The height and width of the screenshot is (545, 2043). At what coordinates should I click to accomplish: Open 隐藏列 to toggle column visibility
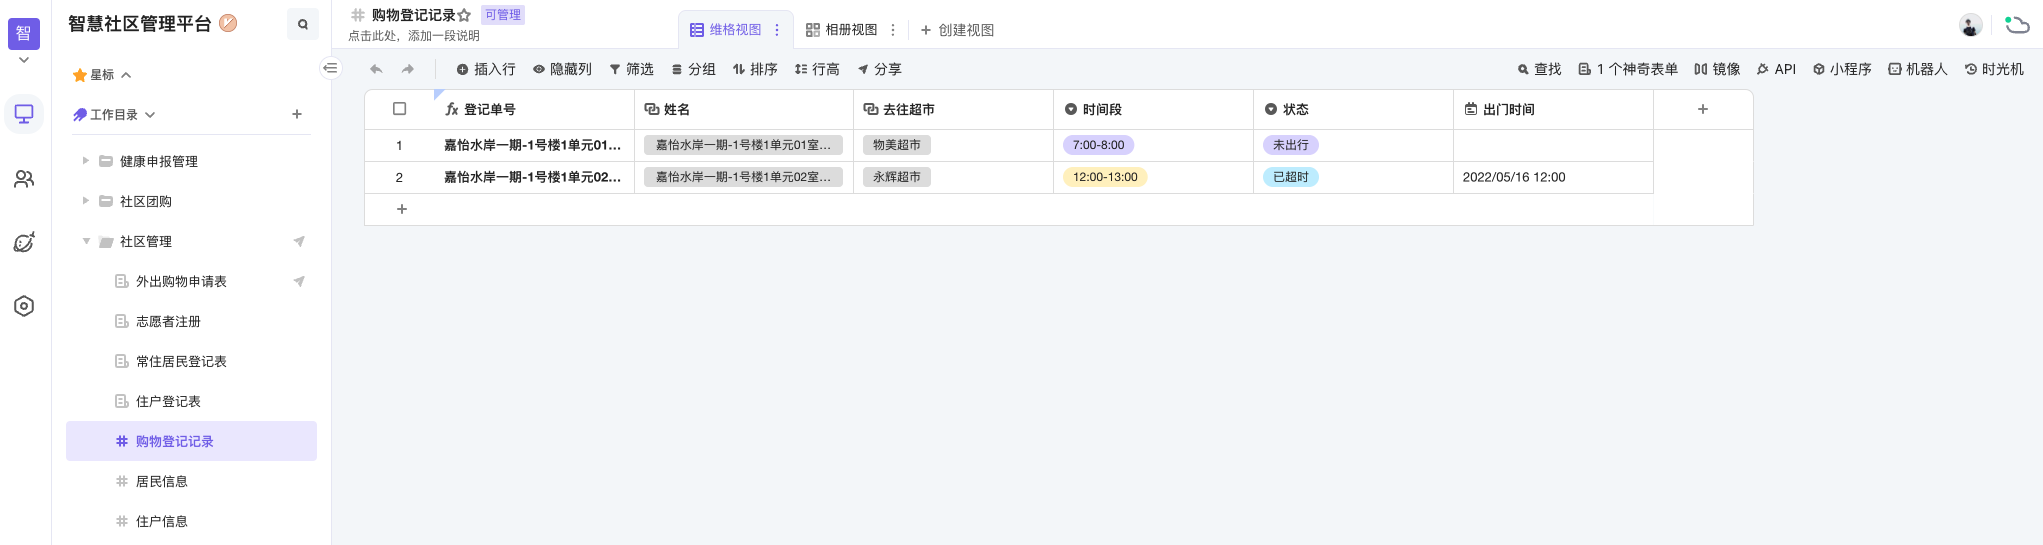point(562,69)
